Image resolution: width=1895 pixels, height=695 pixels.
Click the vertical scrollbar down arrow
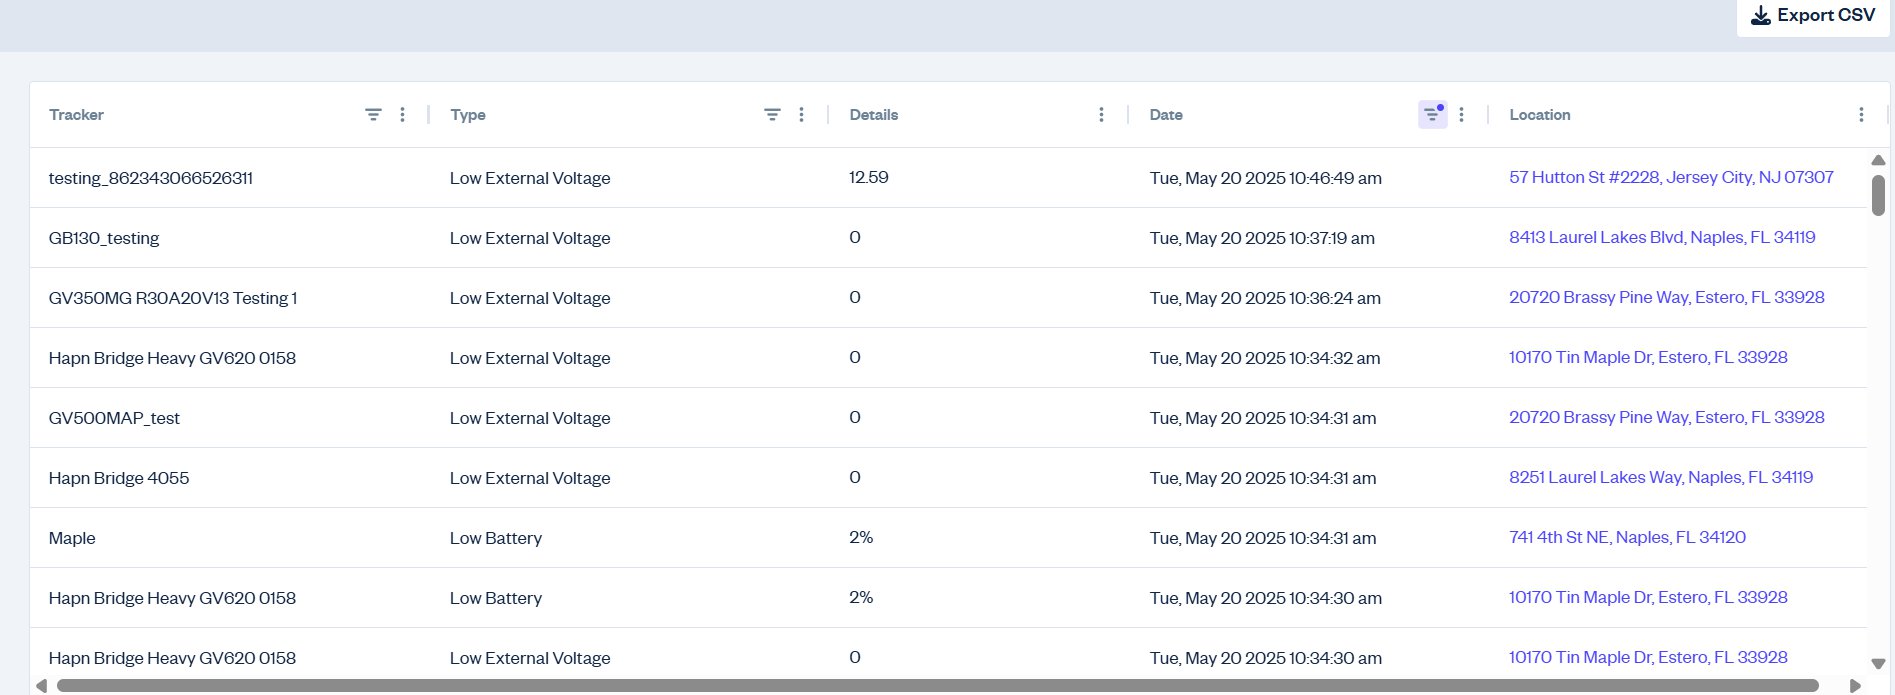[1878, 663]
